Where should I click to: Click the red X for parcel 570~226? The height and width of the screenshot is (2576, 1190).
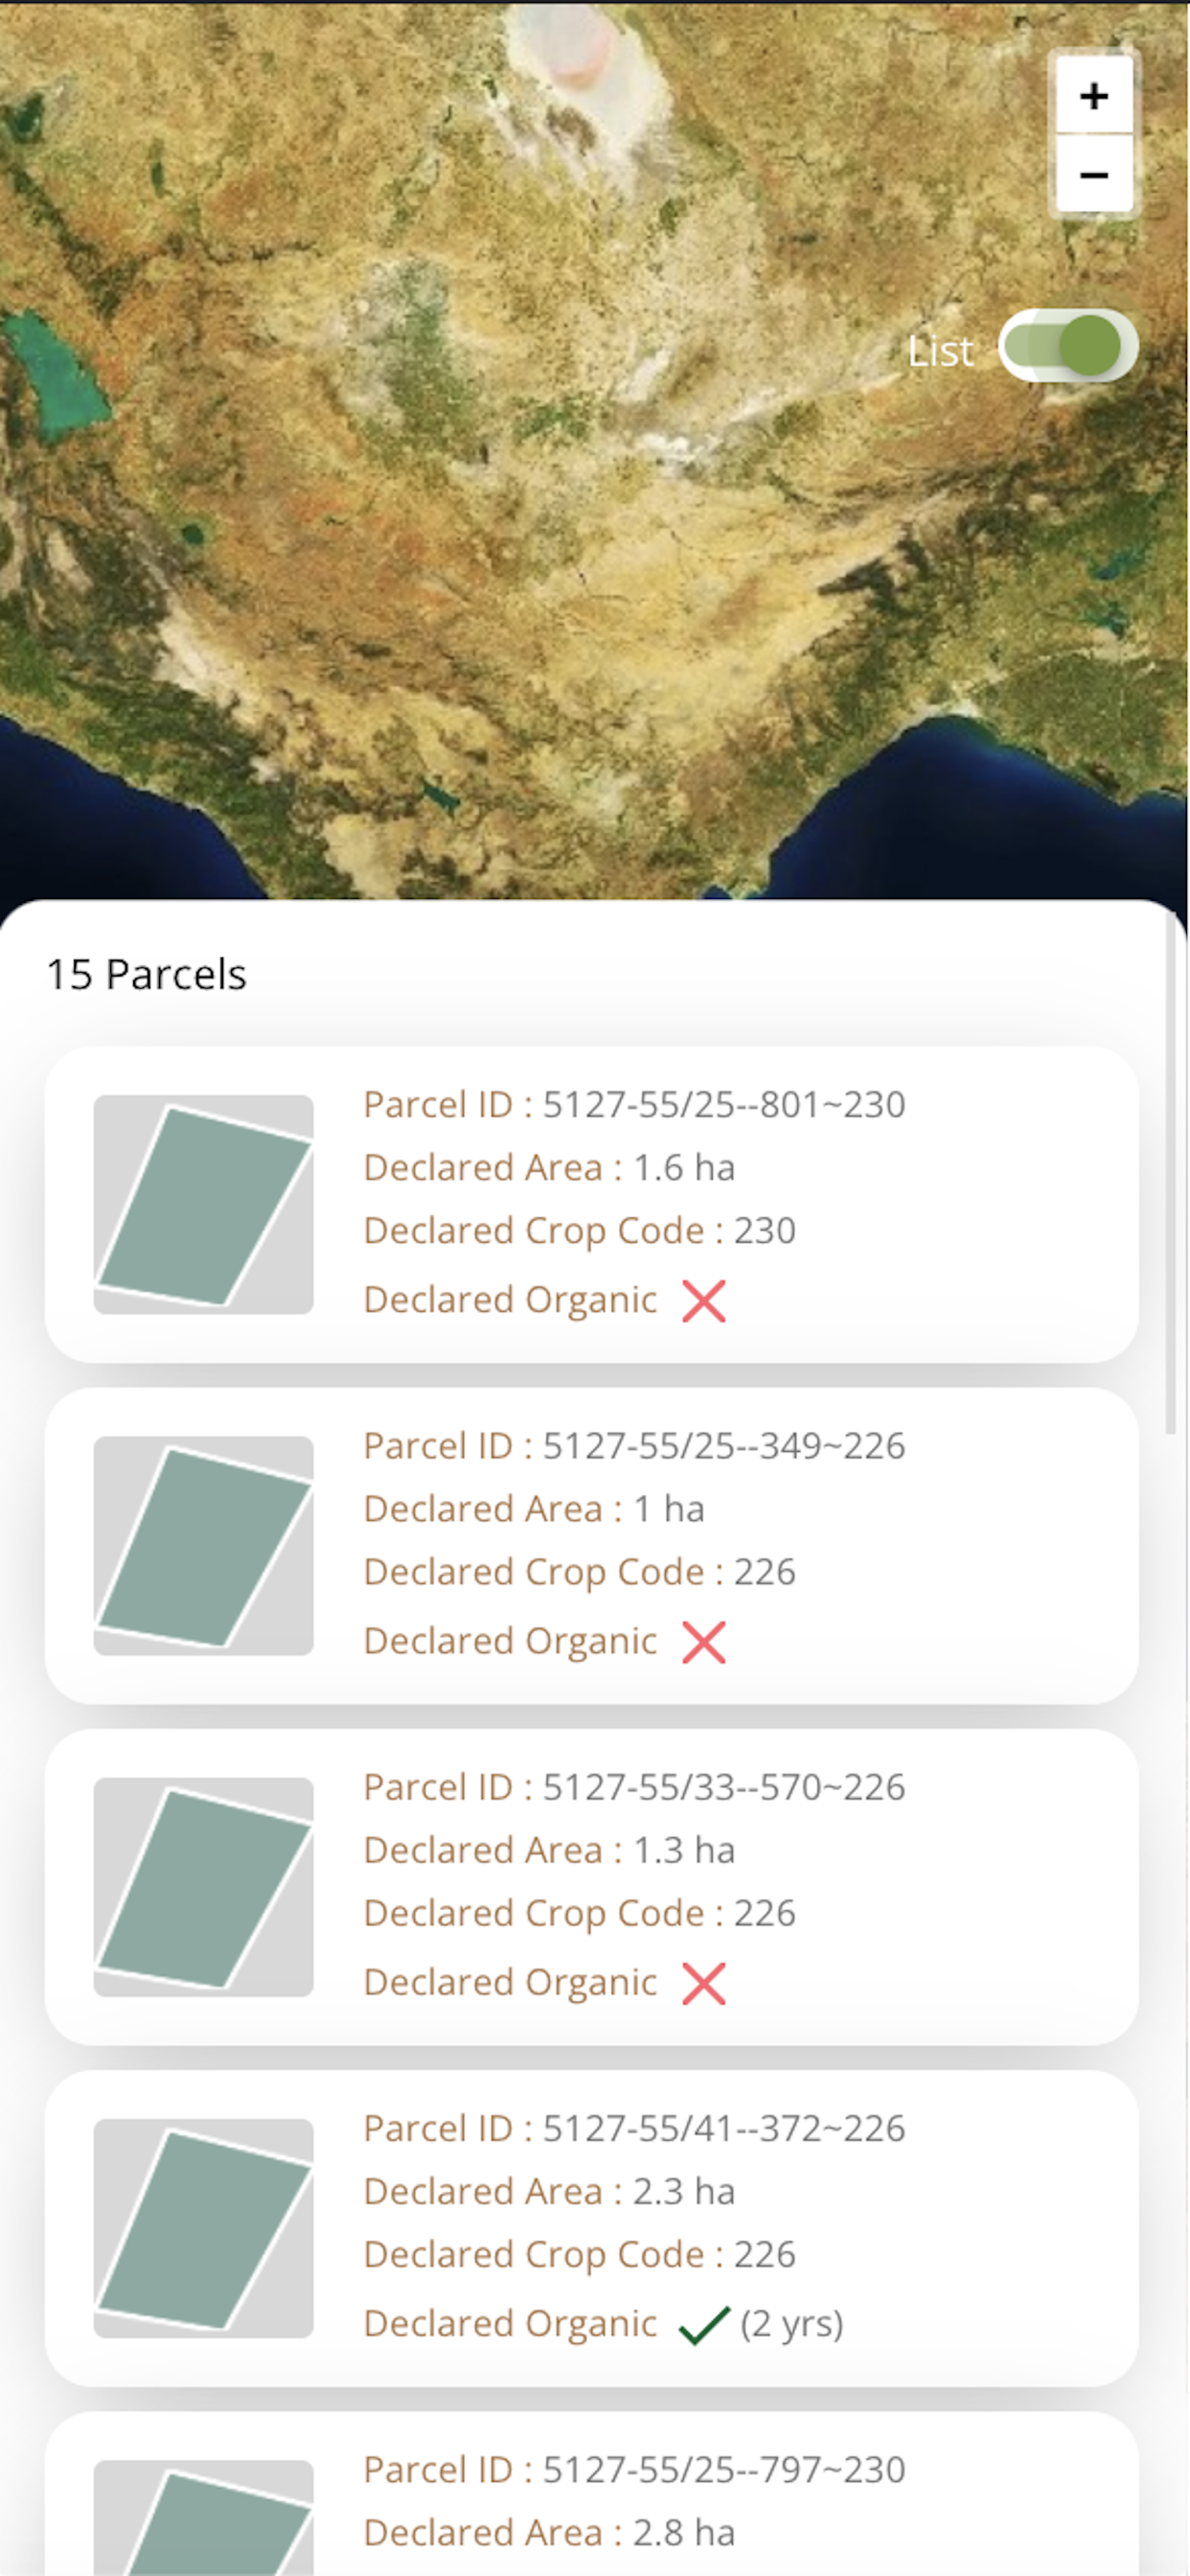point(704,1983)
